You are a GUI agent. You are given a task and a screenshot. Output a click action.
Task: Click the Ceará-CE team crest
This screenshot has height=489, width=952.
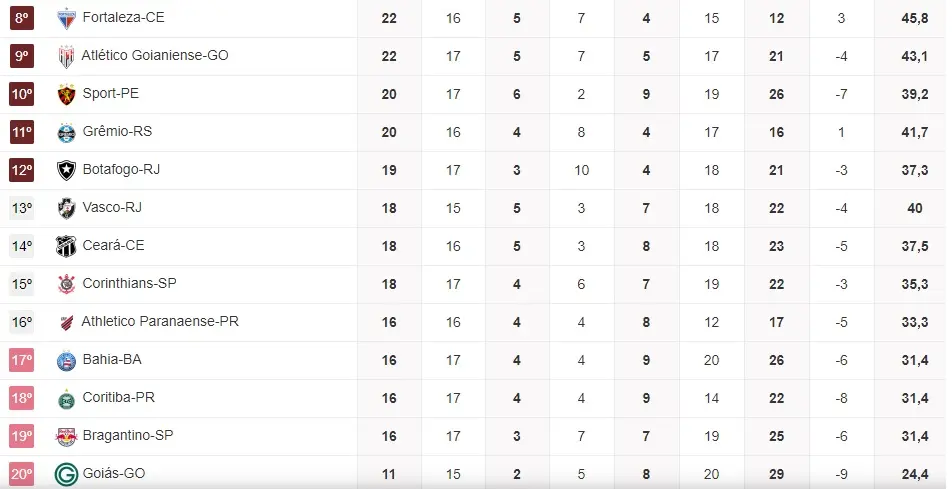pyautogui.click(x=67, y=246)
